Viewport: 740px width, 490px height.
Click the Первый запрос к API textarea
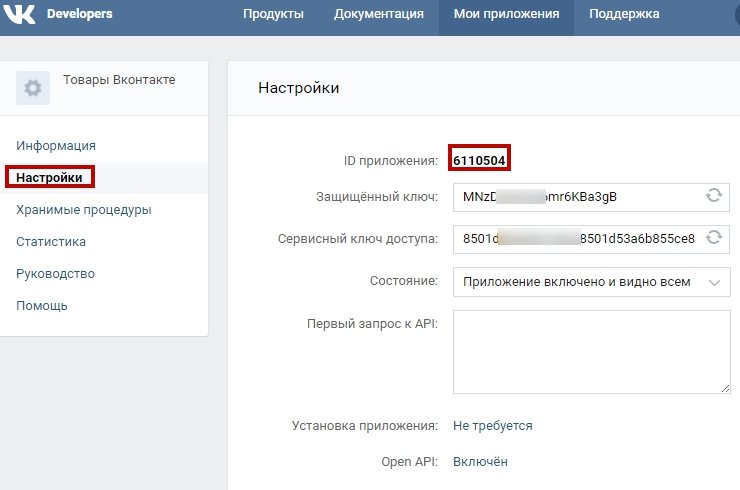coord(591,352)
